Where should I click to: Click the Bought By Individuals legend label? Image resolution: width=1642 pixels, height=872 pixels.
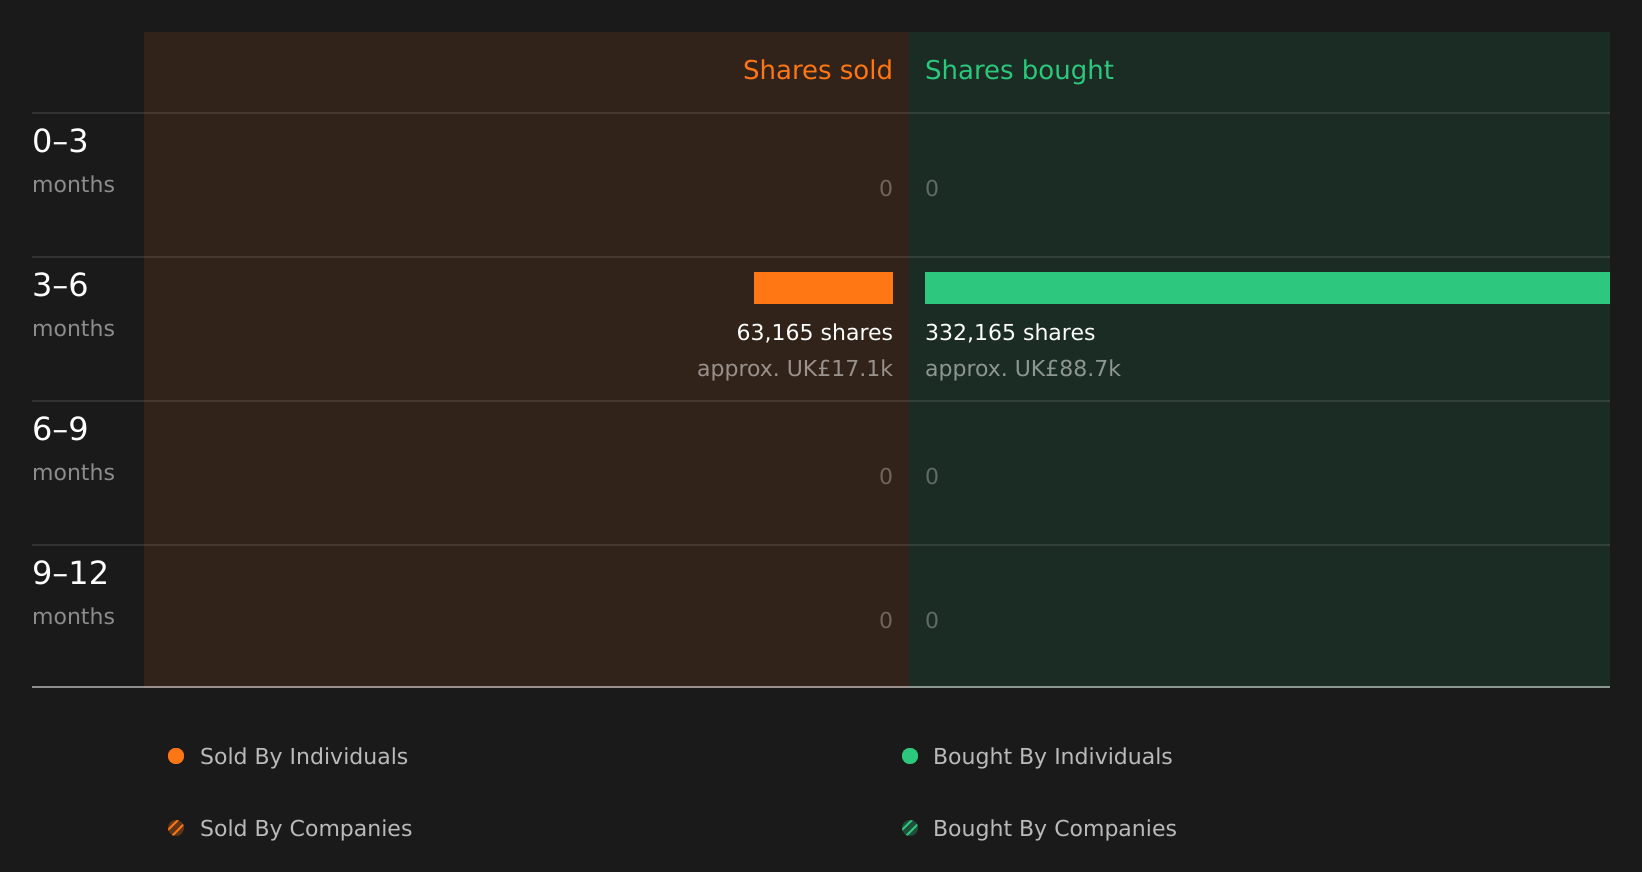[x=1052, y=757]
